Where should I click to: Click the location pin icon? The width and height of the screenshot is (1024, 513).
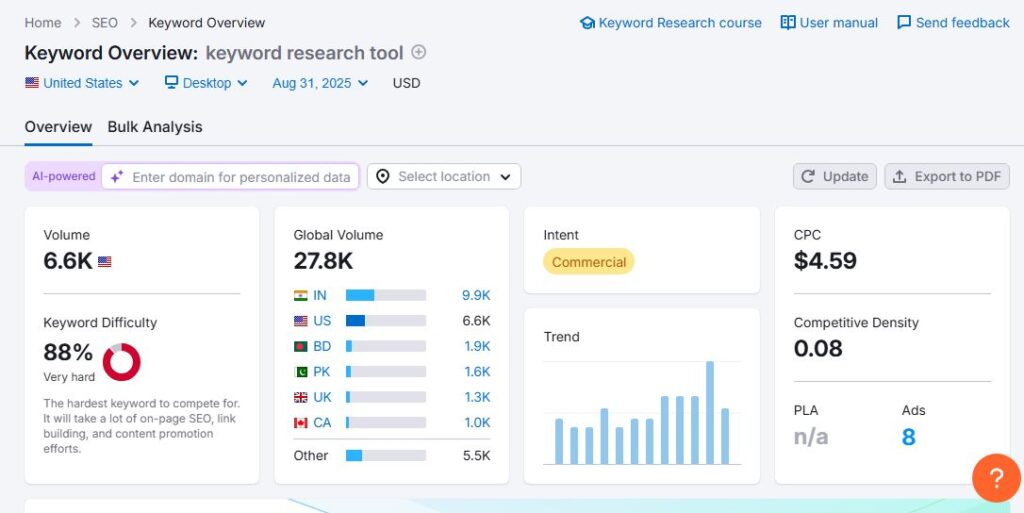(383, 177)
